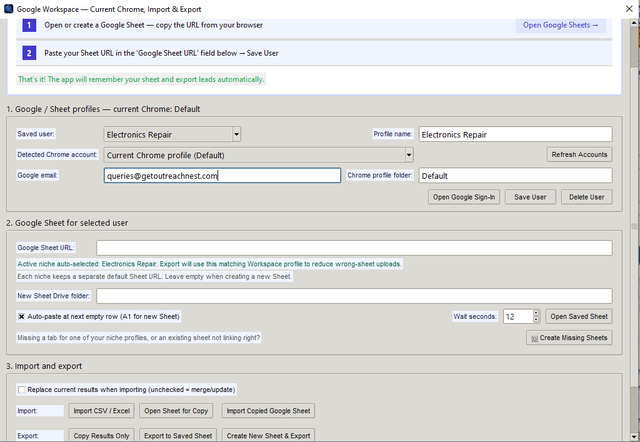
Task: Toggle Auto-paste at next empty row checkbox
Action: (22, 316)
